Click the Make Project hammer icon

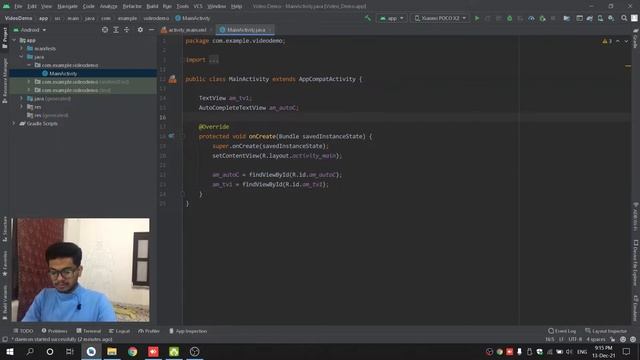(x=368, y=18)
